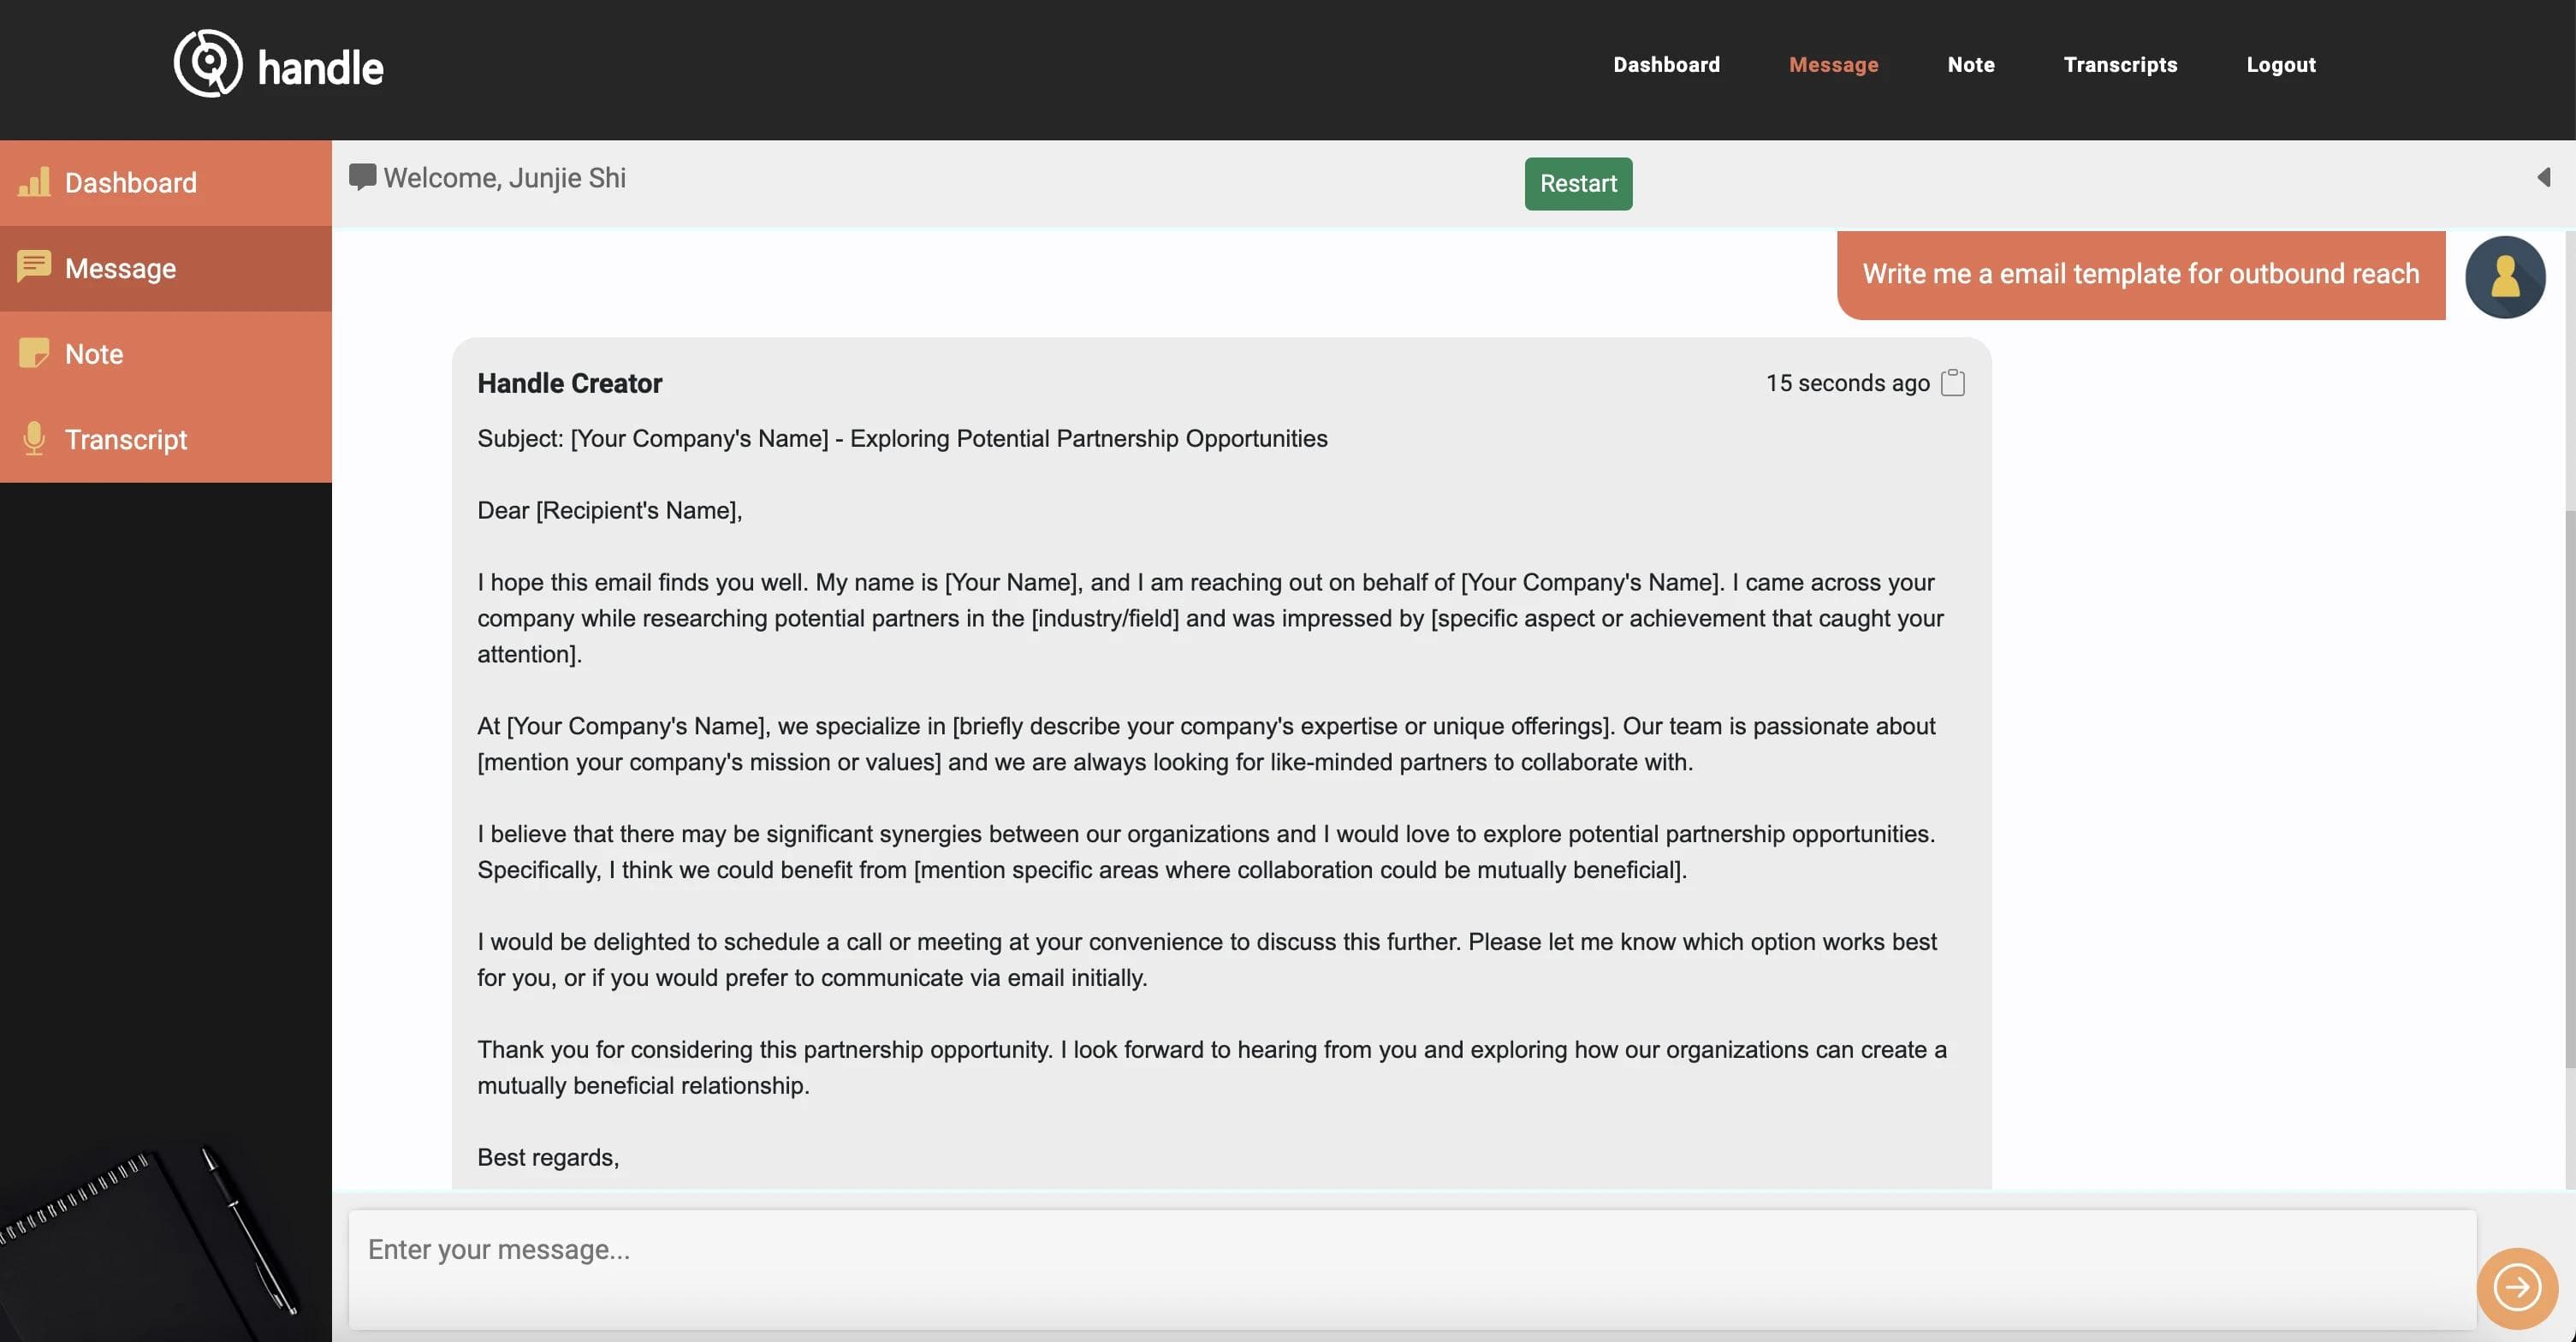The height and width of the screenshot is (1342, 2576).
Task: Click the Logout link
Action: pyautogui.click(x=2280, y=65)
